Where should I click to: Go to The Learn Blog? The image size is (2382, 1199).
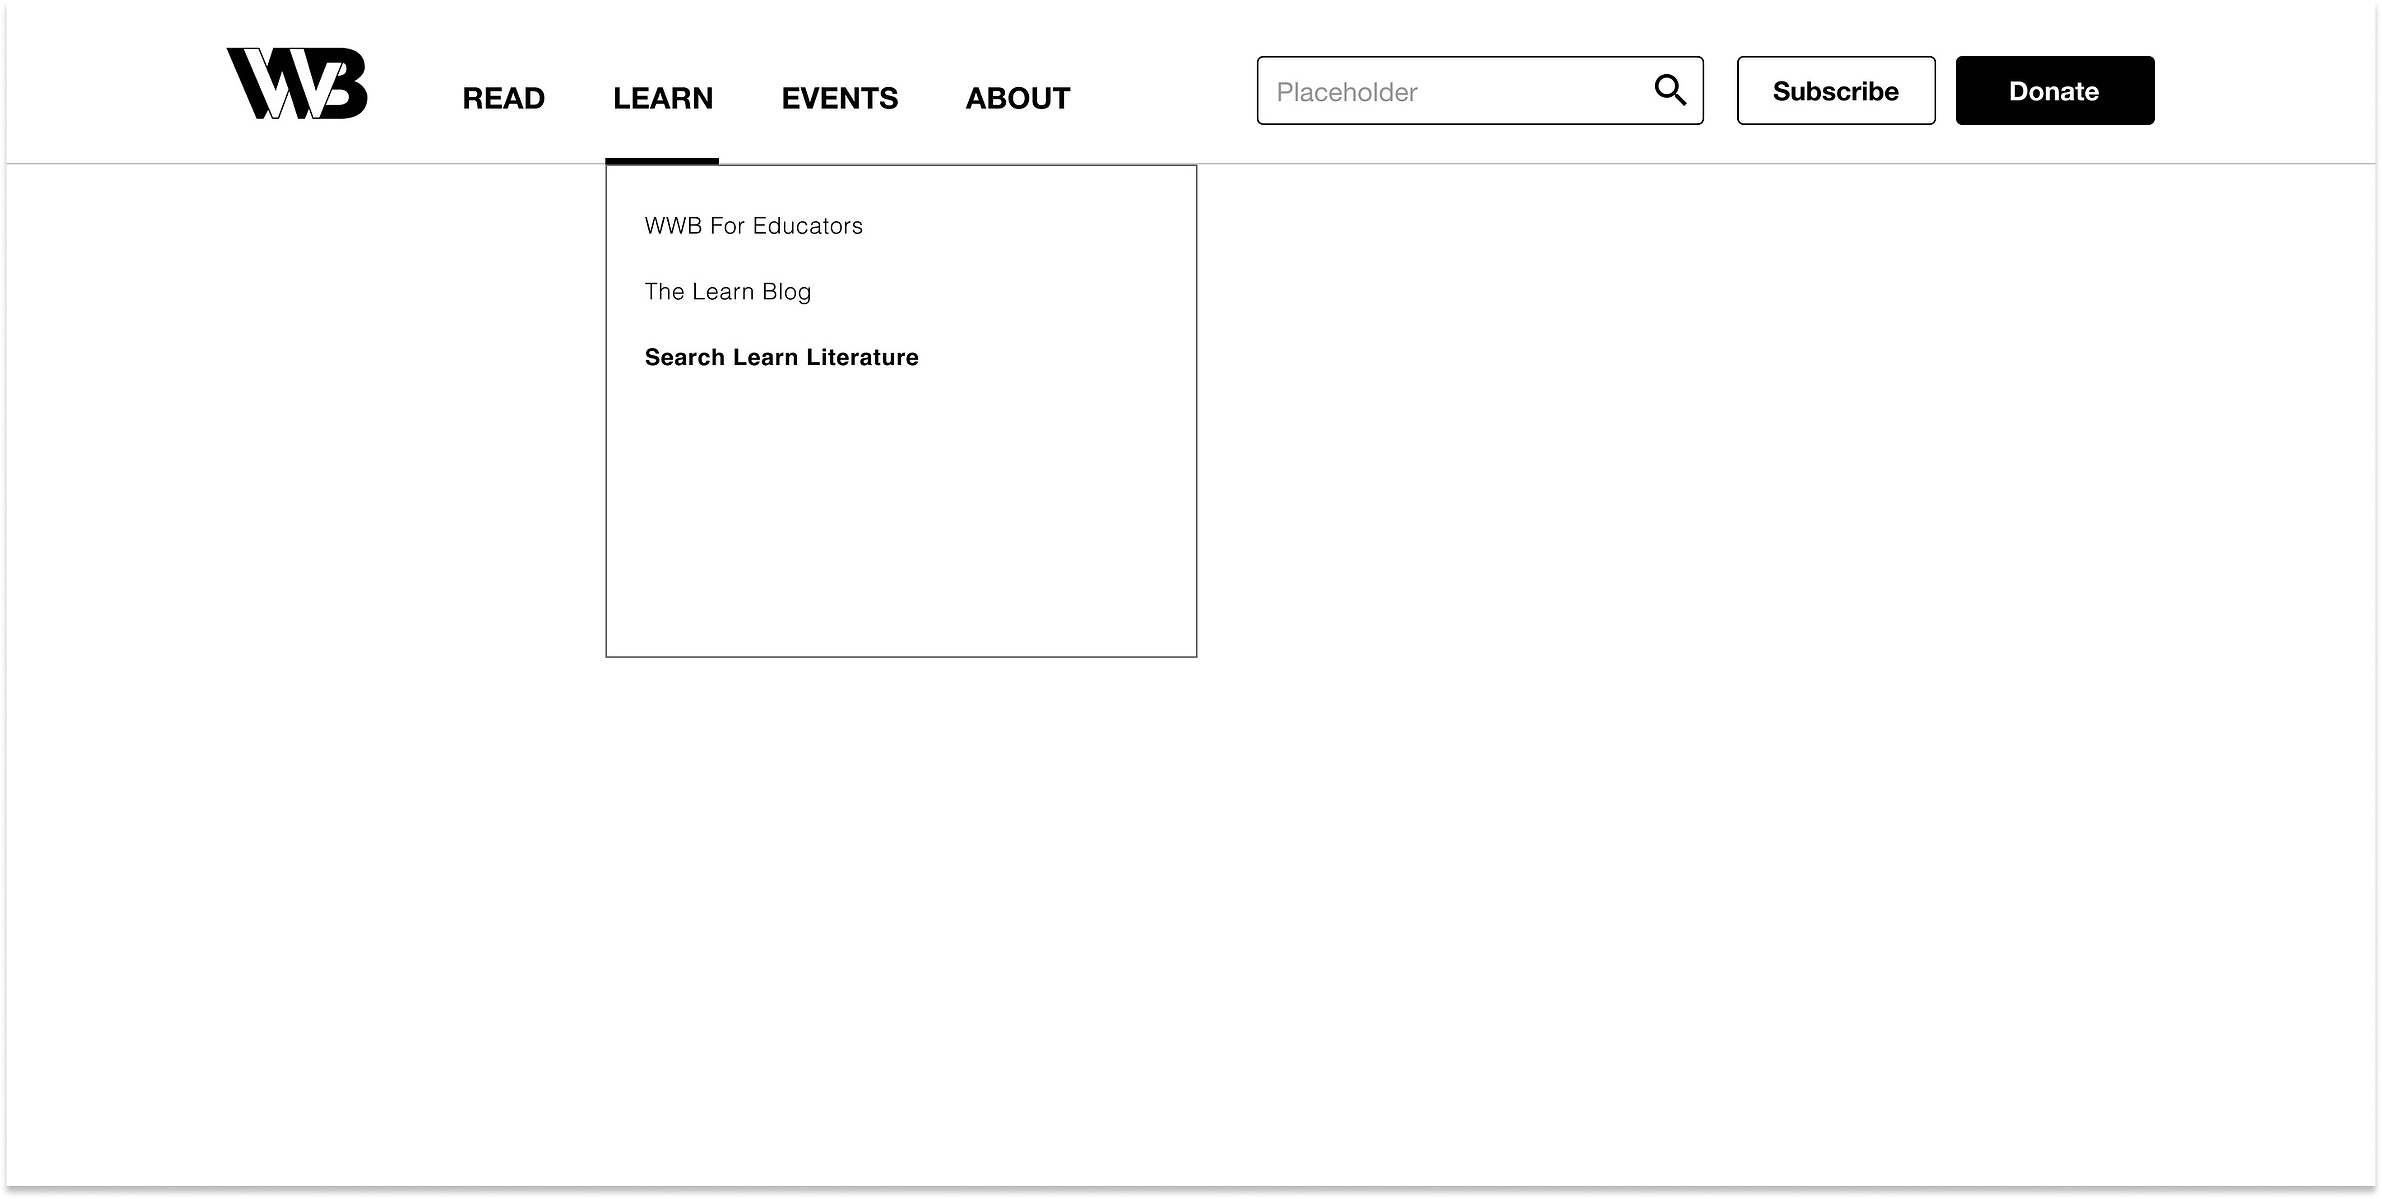(x=727, y=292)
